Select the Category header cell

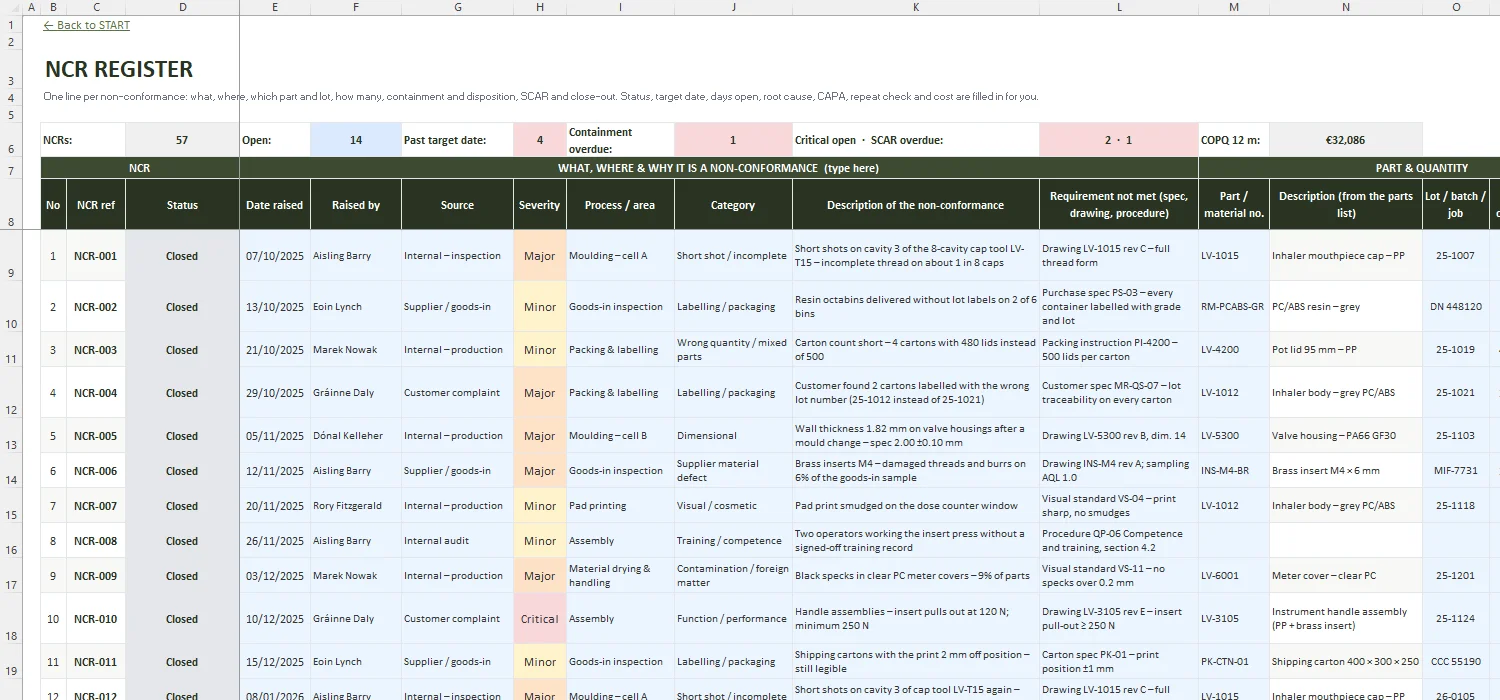[x=733, y=205]
